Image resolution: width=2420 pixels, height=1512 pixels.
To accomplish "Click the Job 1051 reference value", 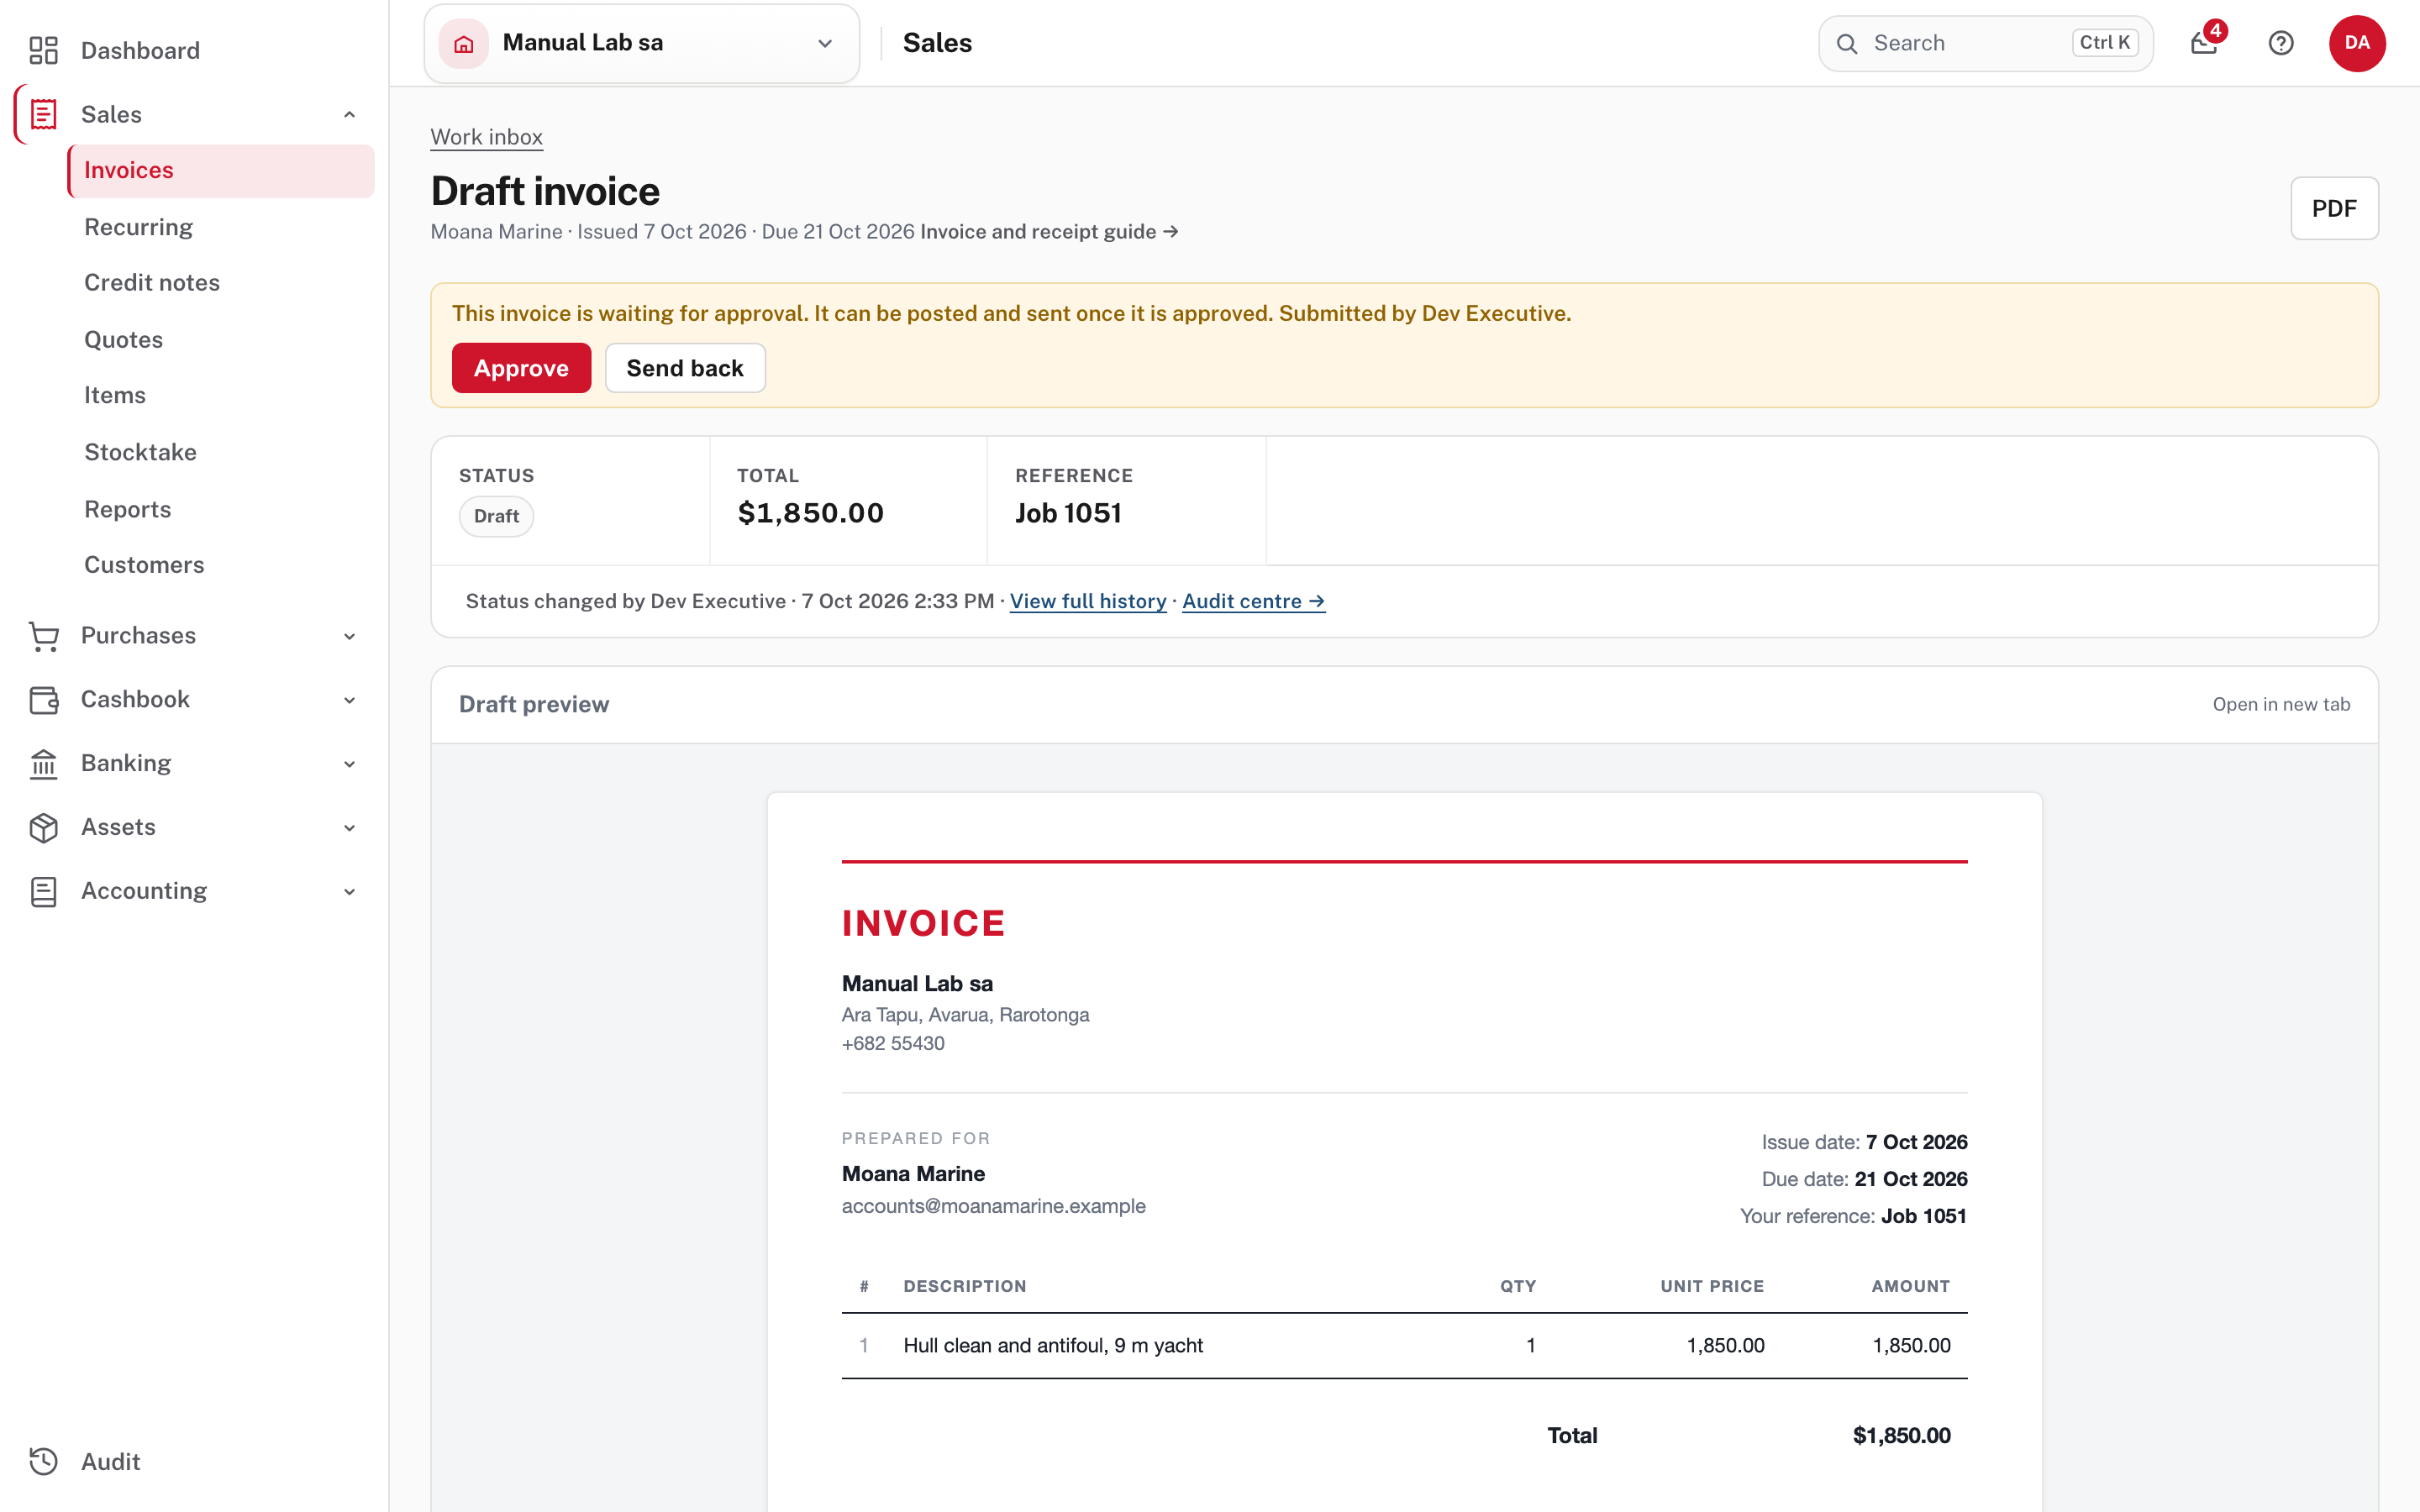I will tap(1068, 513).
